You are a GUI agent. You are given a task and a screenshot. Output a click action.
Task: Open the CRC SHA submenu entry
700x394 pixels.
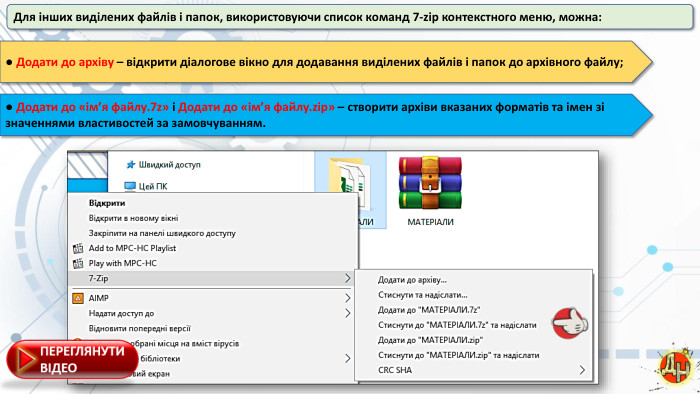[474, 370]
